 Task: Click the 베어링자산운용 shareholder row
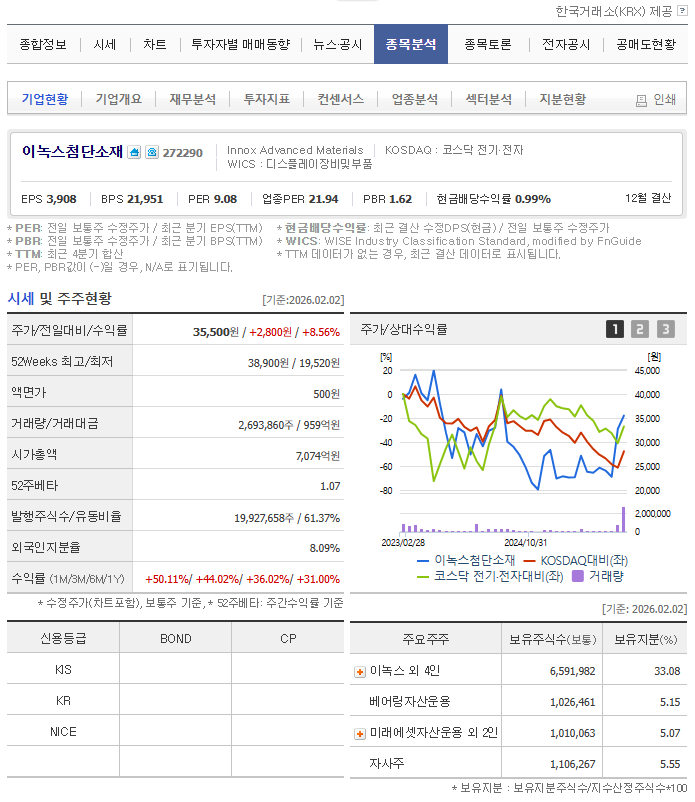pos(518,702)
